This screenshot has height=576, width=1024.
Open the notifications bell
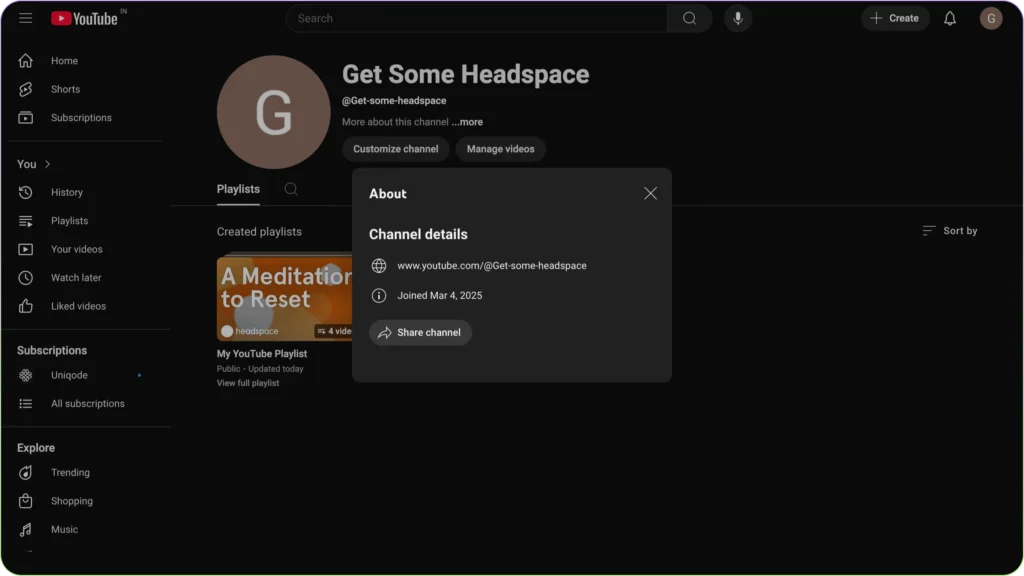(949, 17)
